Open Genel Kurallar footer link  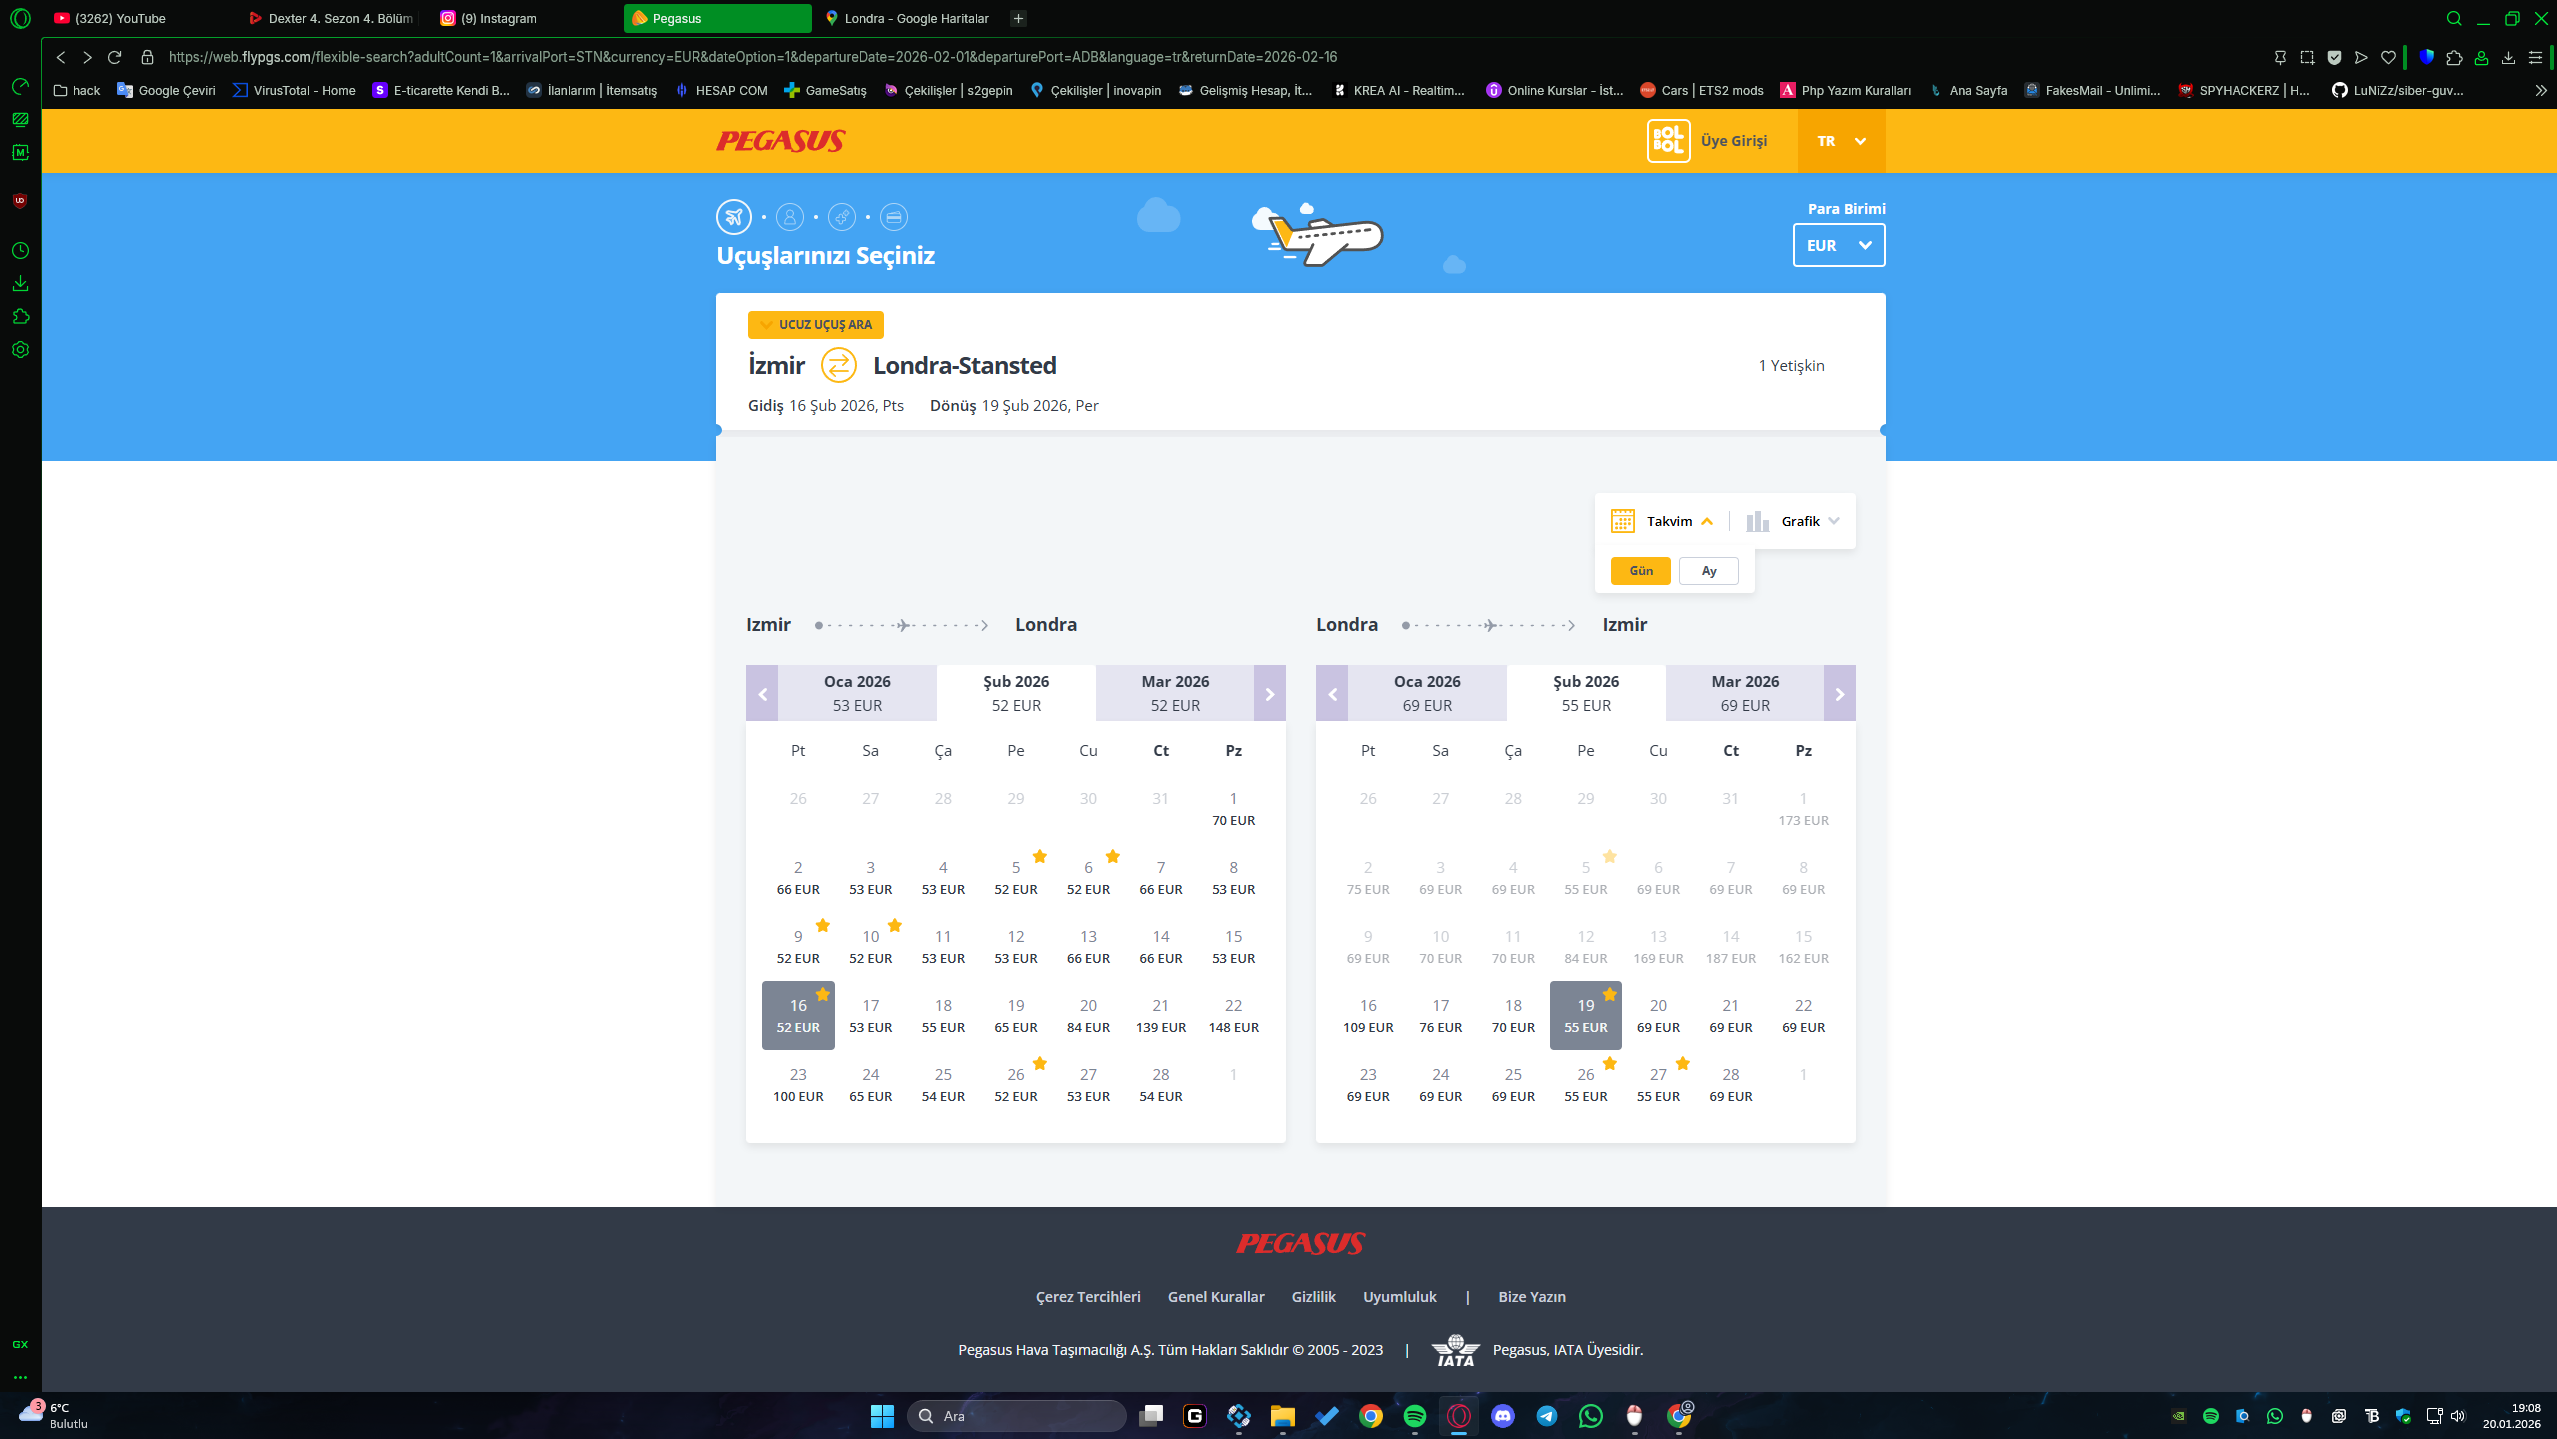(1216, 1297)
